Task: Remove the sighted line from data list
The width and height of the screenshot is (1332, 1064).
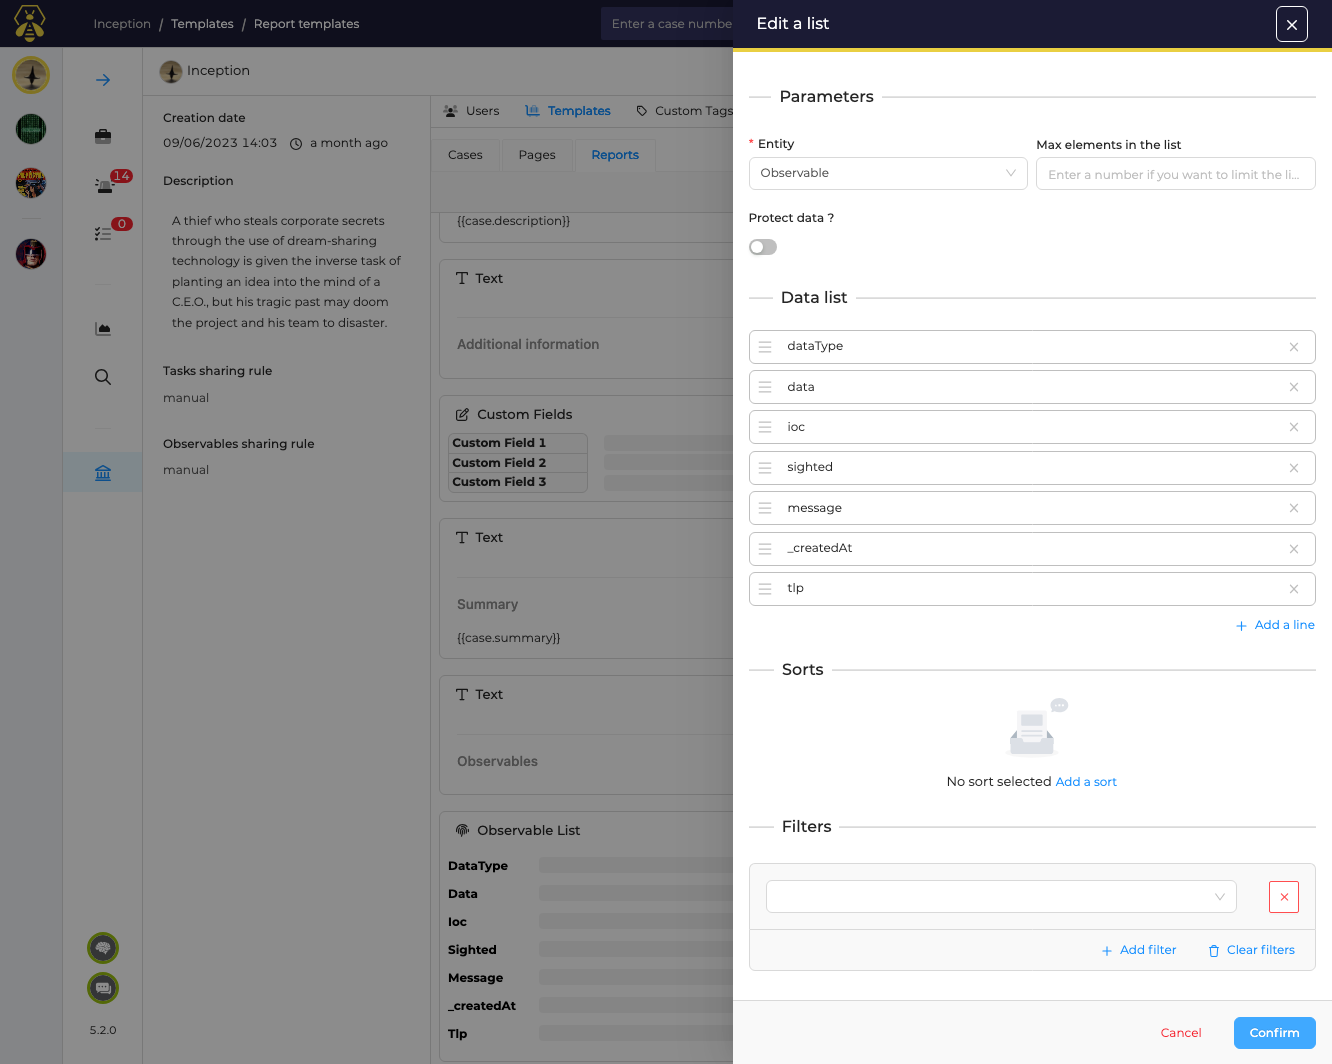Action: [x=1293, y=468]
